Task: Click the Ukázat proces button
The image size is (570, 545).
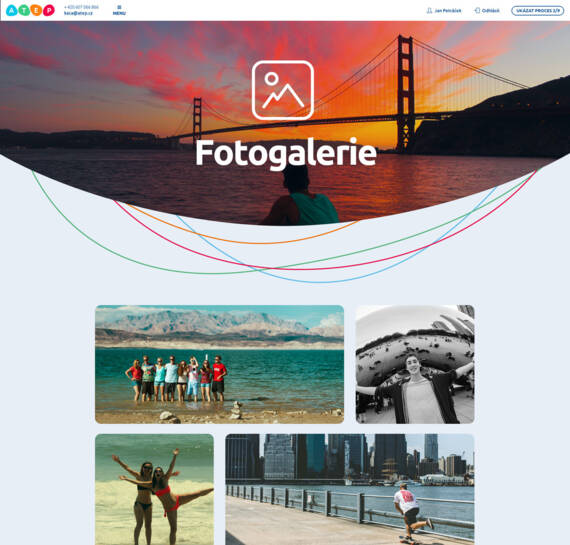Action: tap(538, 11)
